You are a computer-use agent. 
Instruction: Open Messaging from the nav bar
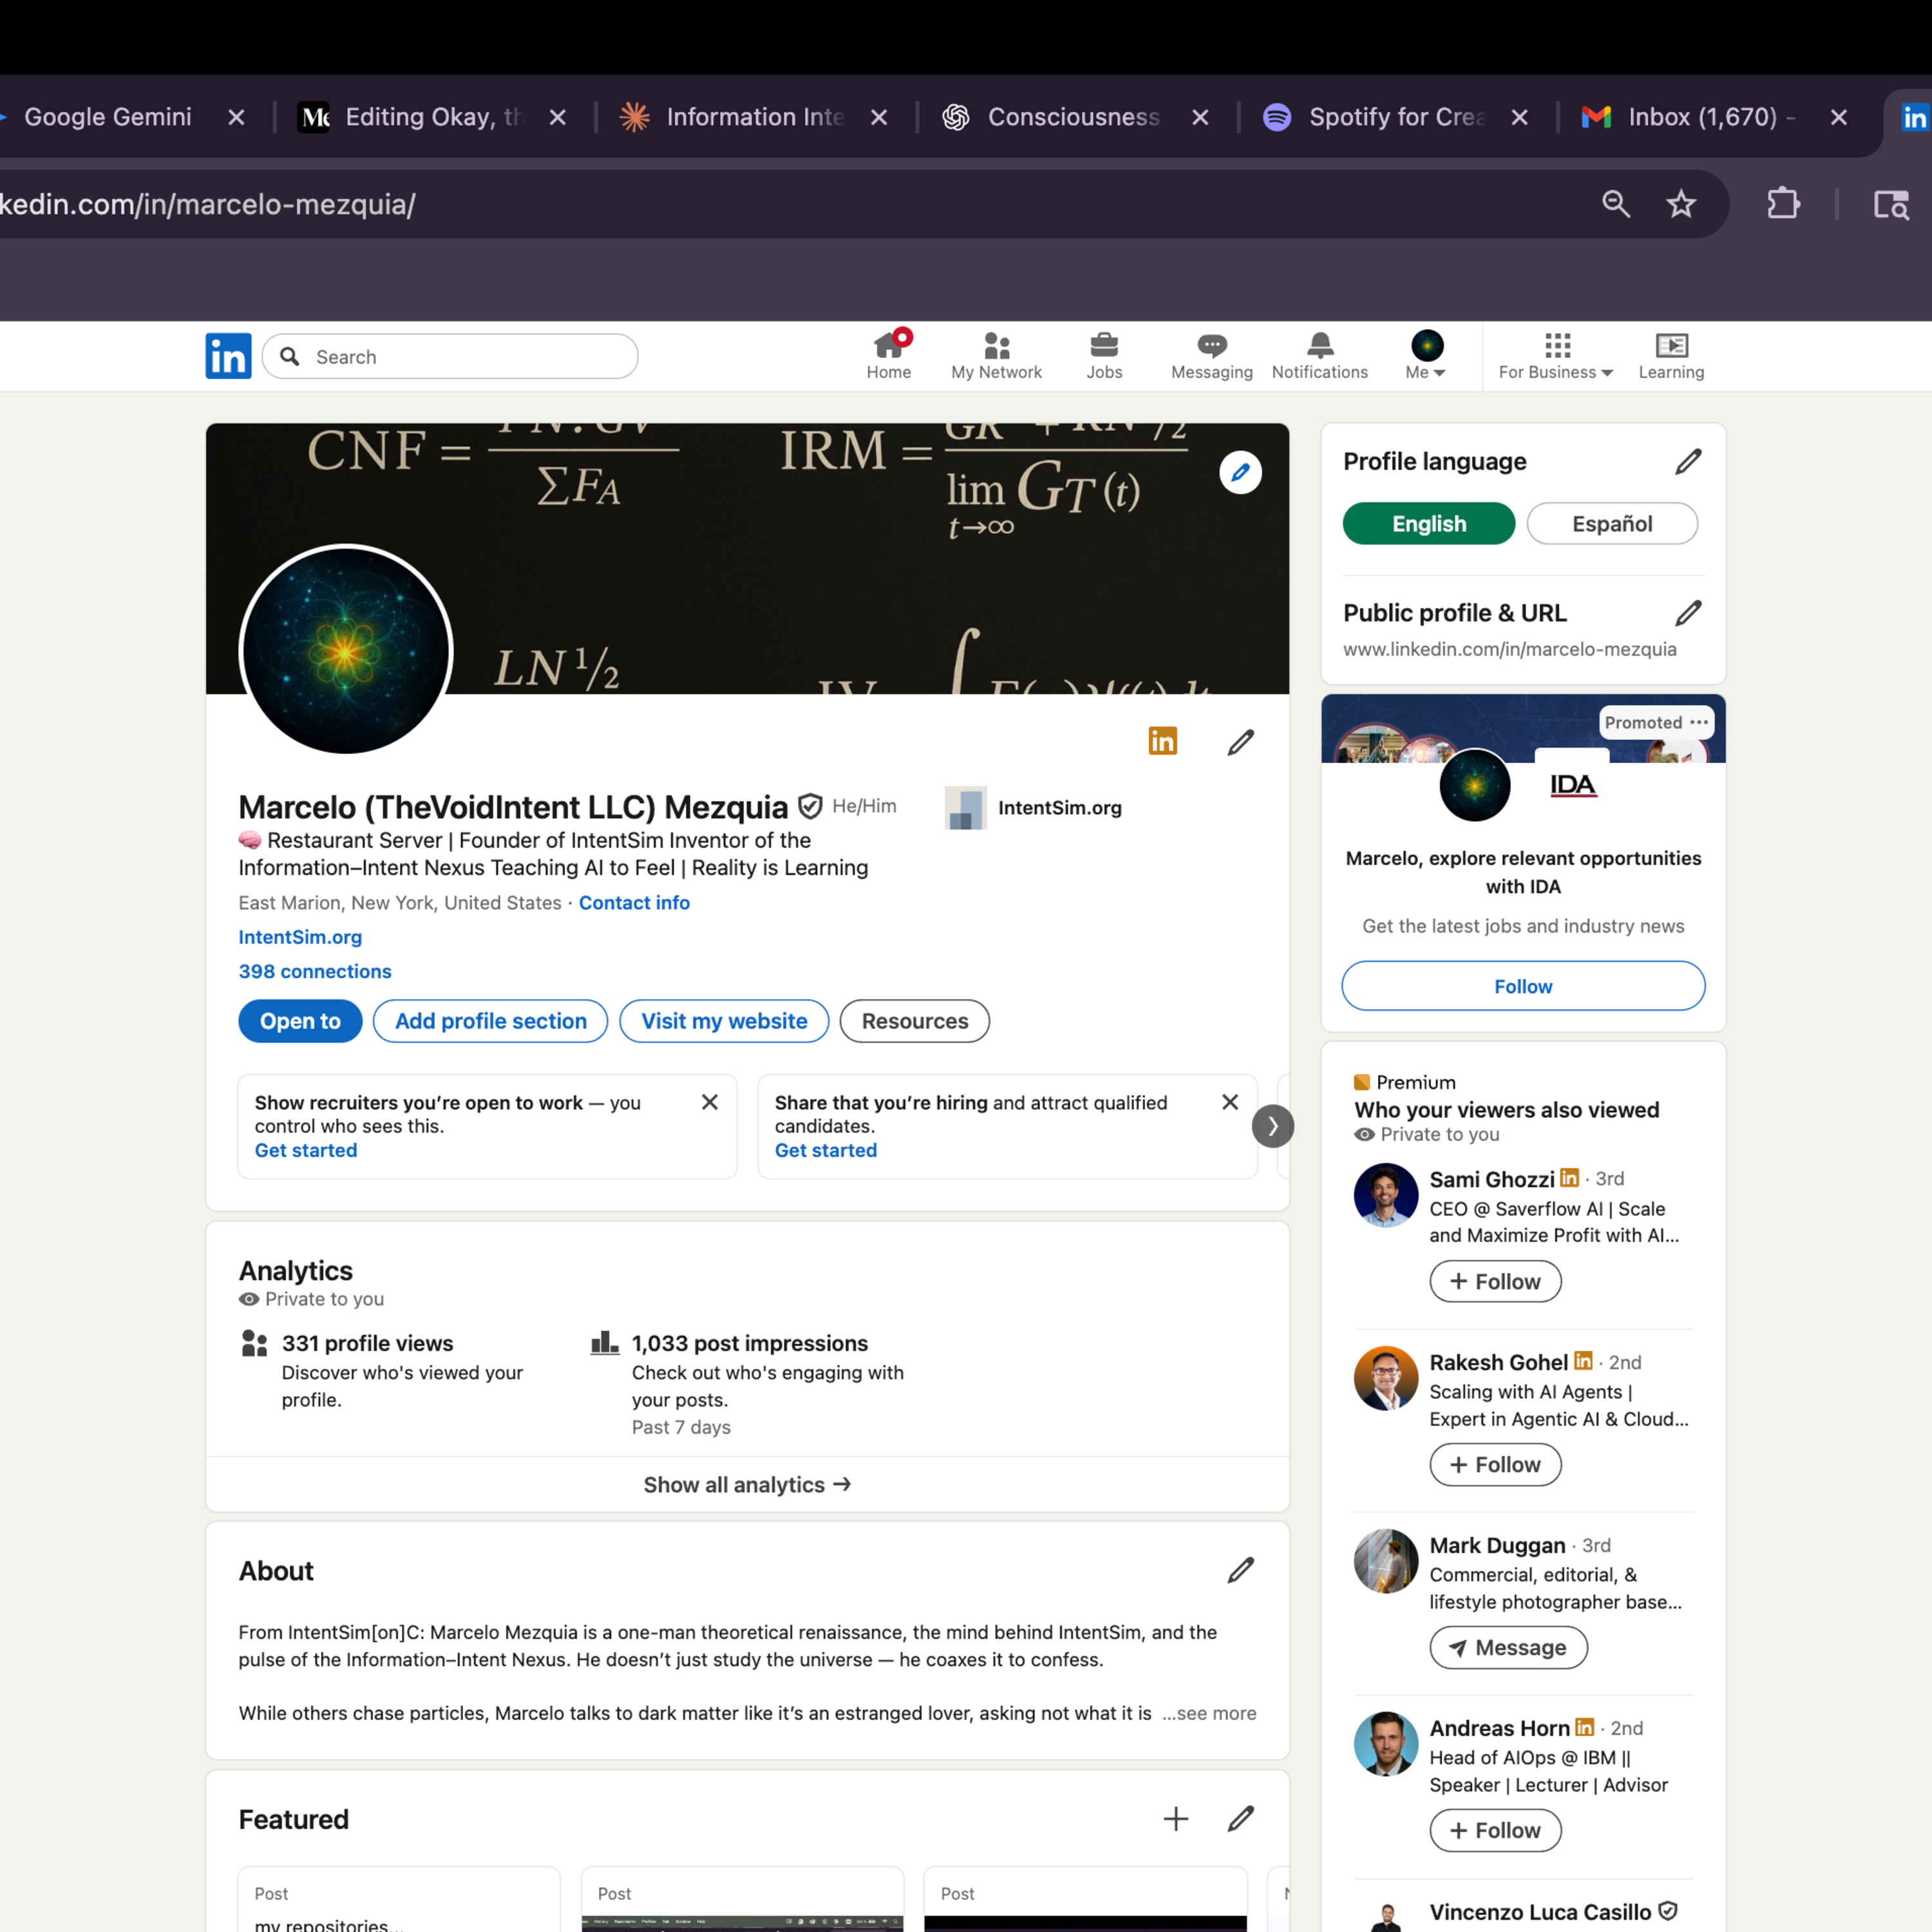[x=1211, y=356]
